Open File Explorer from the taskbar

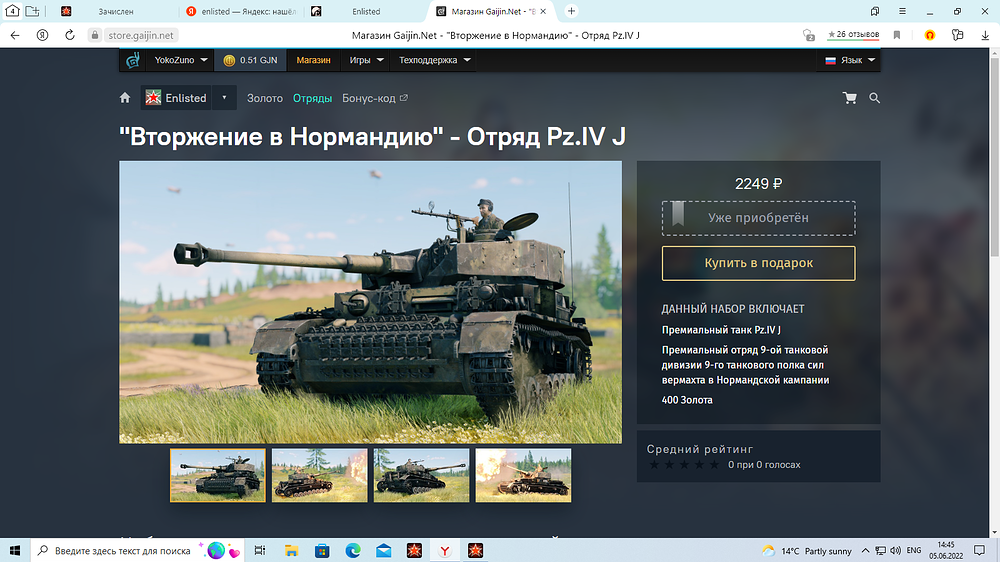(x=291, y=551)
